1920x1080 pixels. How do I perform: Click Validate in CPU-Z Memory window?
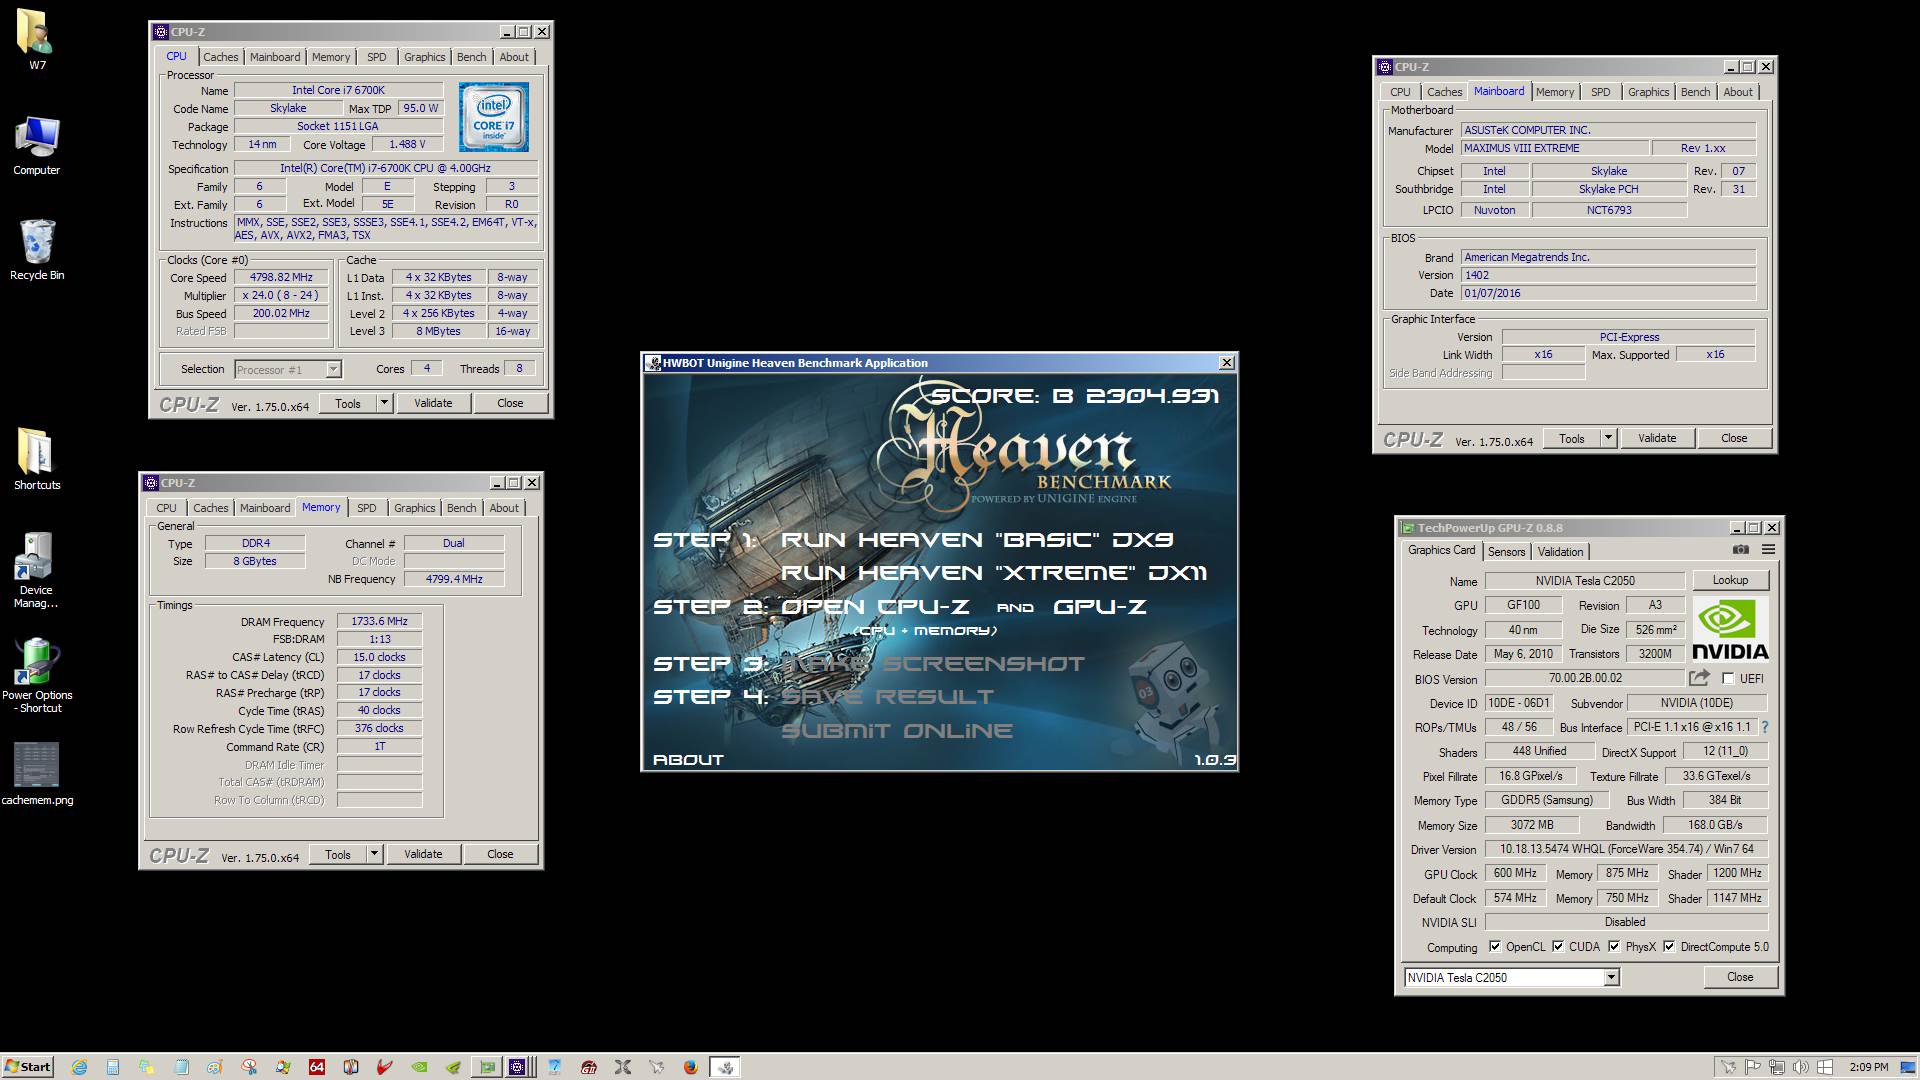click(423, 854)
